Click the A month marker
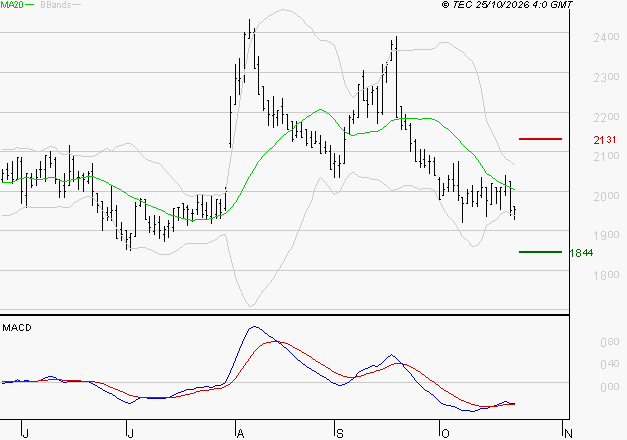This screenshot has width=627, height=440. [240, 433]
